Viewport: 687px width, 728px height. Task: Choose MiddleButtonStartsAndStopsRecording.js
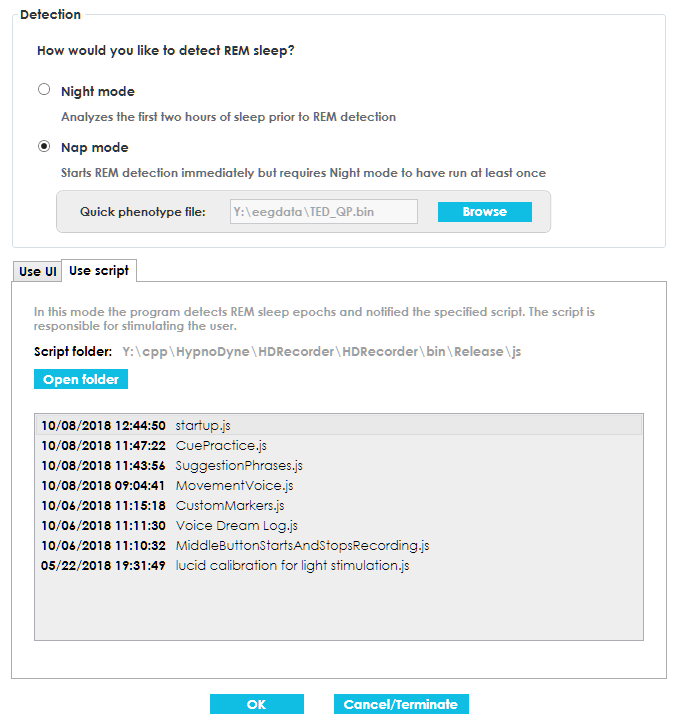302,545
